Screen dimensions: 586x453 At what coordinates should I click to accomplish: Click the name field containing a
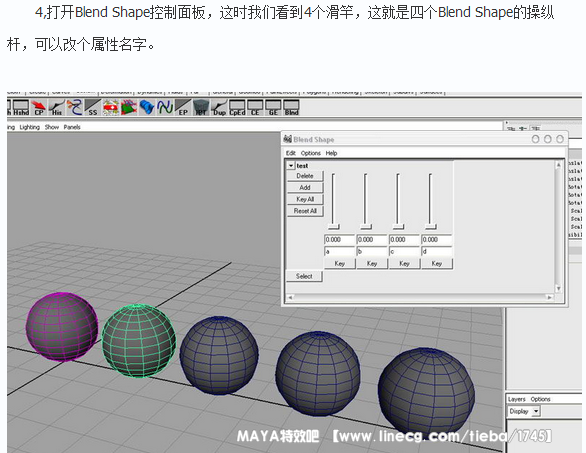[339, 251]
